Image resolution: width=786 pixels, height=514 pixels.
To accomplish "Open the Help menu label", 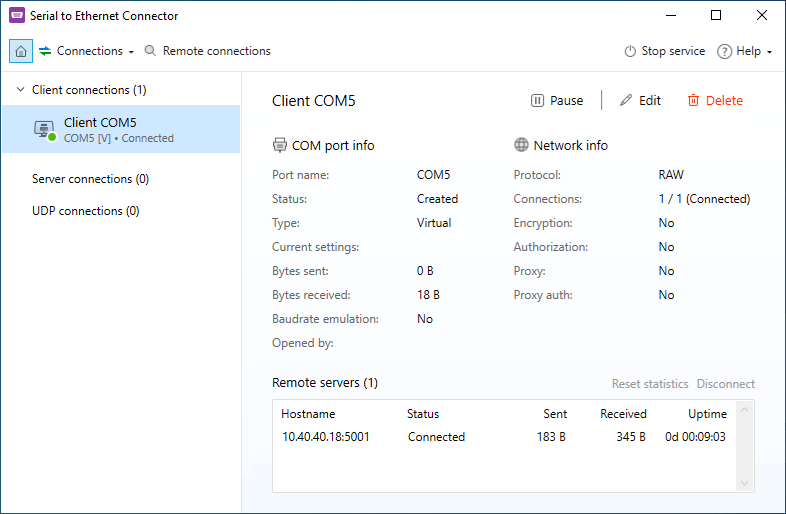I will click(748, 51).
